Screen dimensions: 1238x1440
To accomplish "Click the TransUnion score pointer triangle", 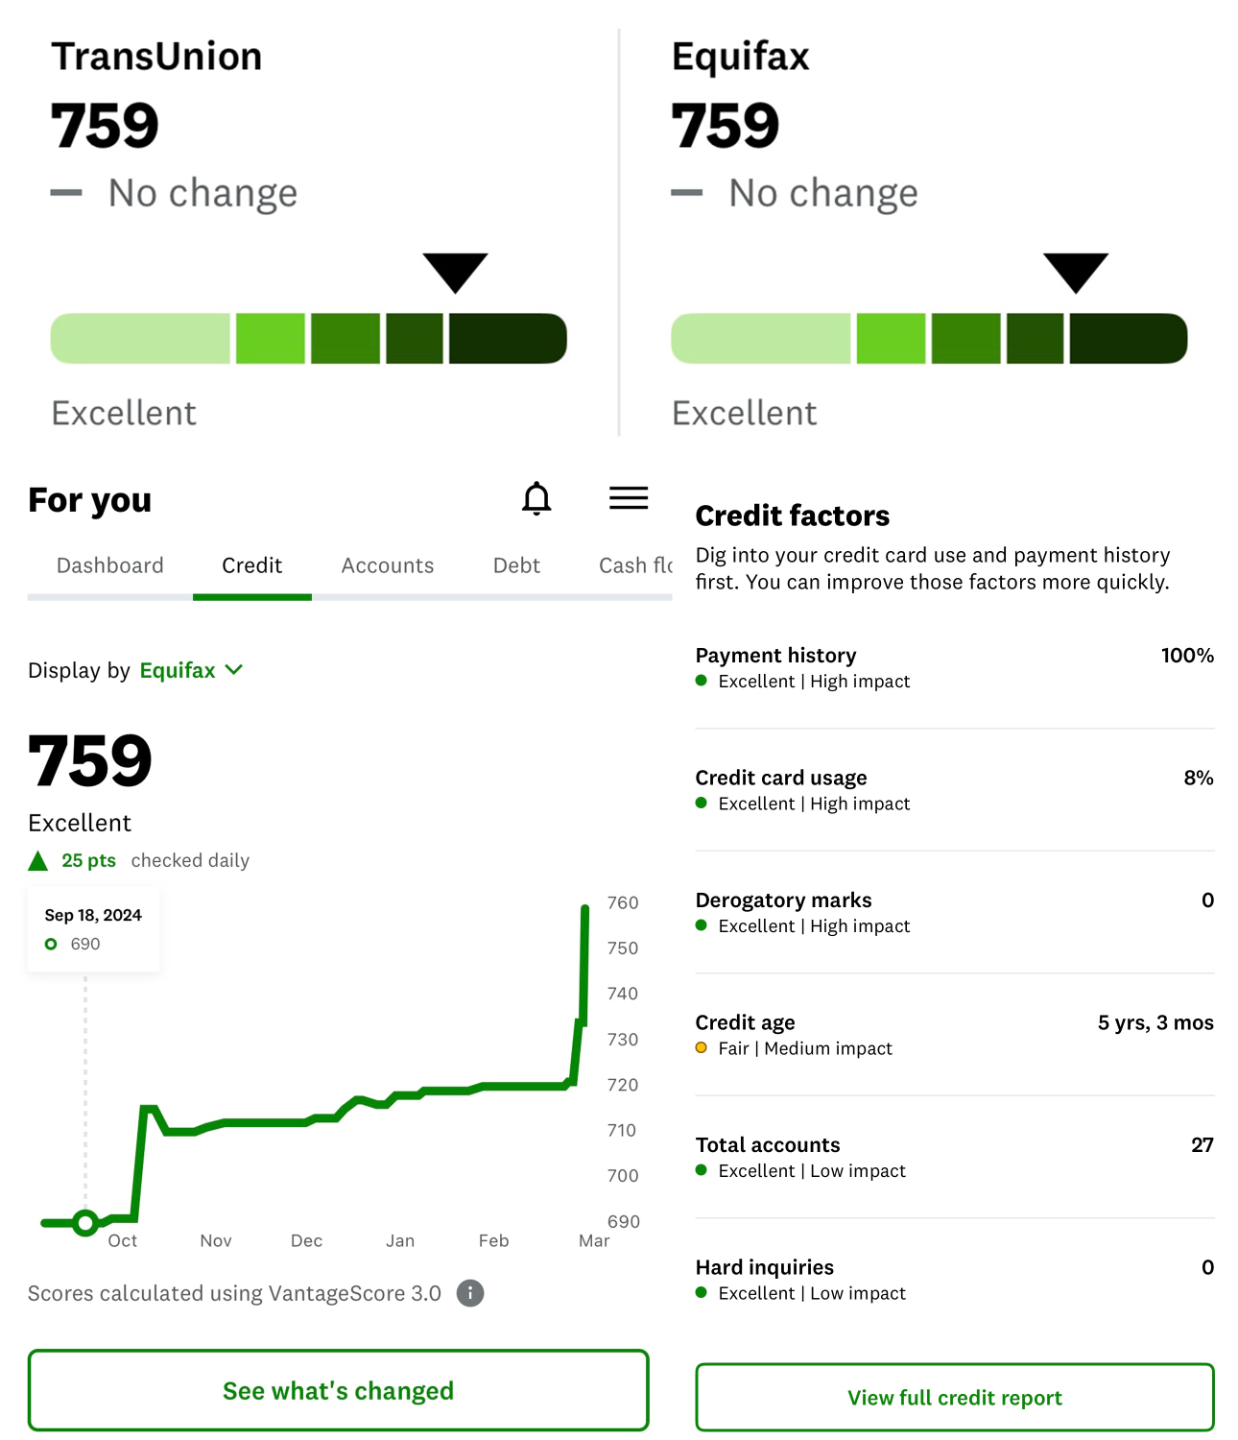I will click(455, 273).
